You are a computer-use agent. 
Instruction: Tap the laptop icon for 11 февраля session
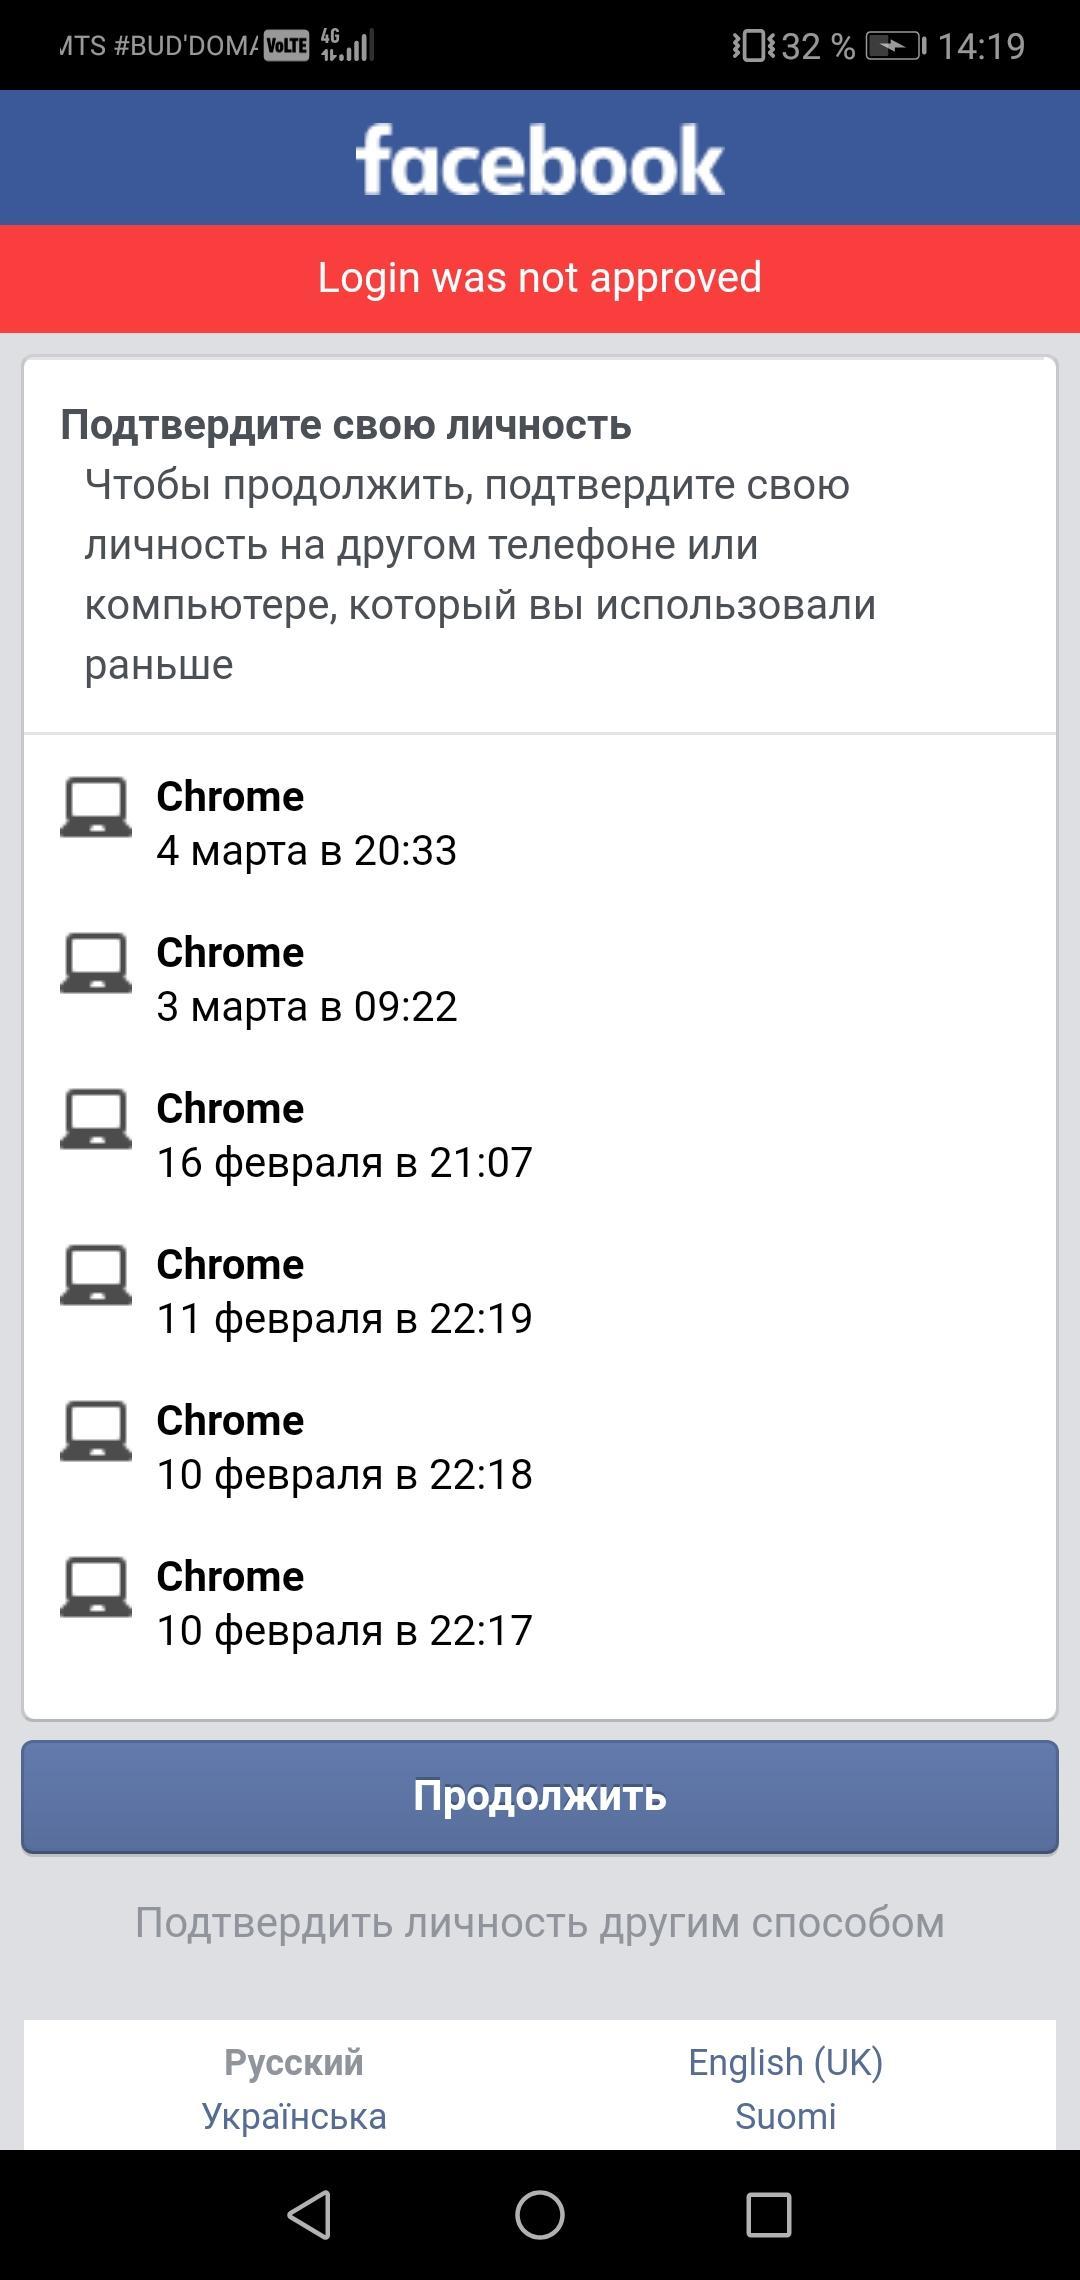pyautogui.click(x=96, y=1274)
